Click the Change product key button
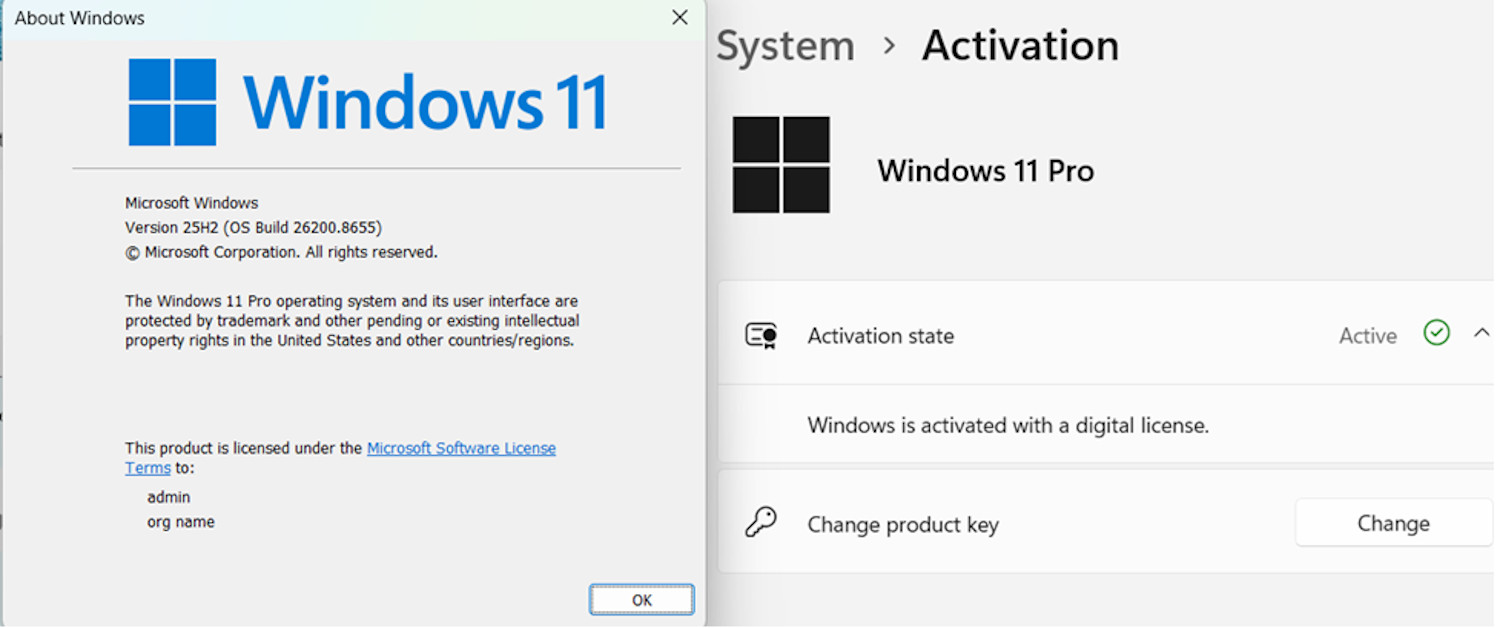Image resolution: width=1500 pixels, height=628 pixels. pos(1393,523)
